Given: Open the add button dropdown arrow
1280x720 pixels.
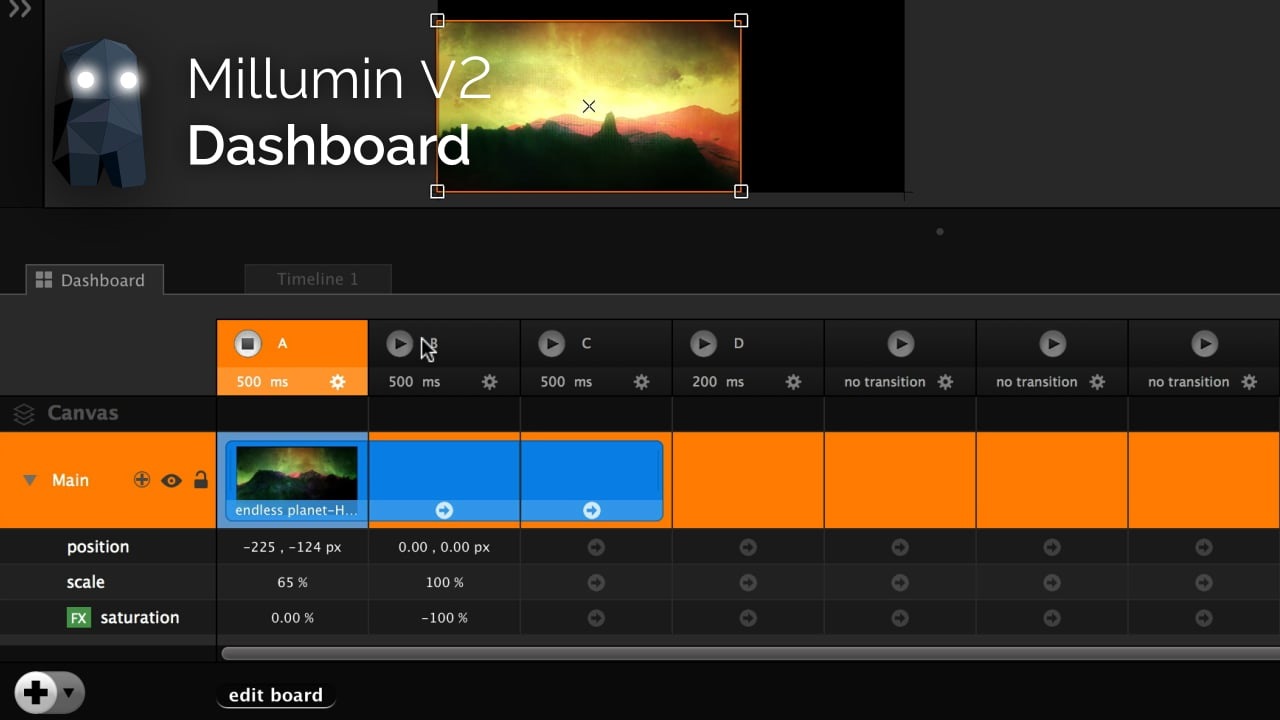Looking at the screenshot, I should coord(69,692).
